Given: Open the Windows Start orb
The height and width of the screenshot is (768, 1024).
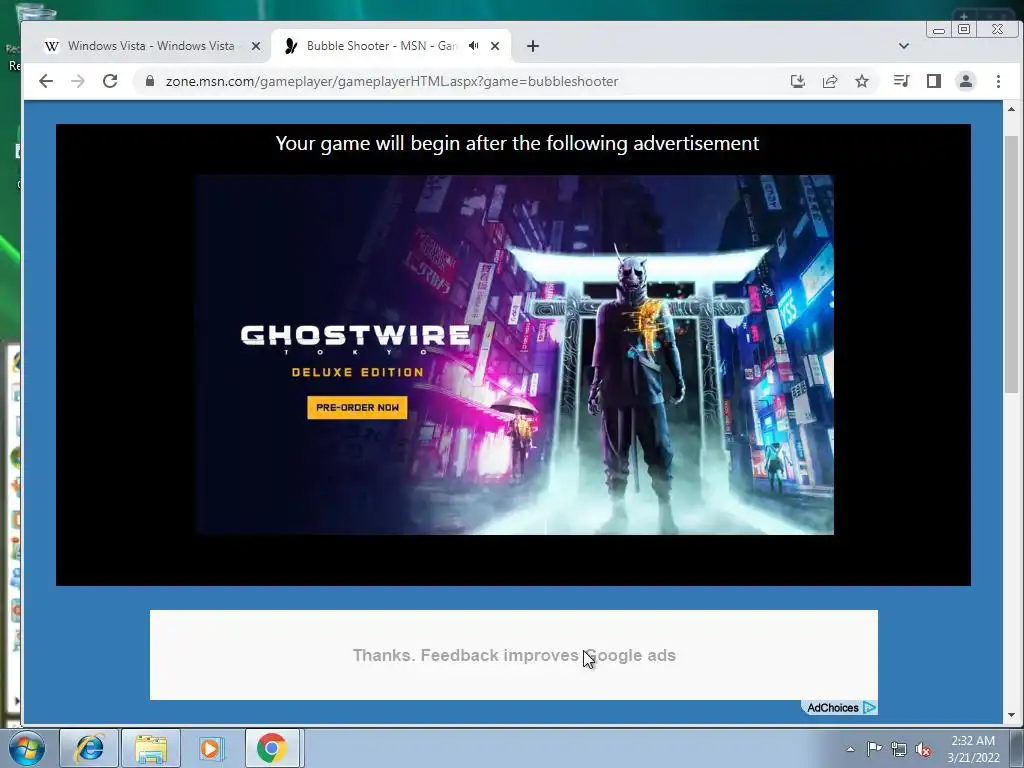Looking at the screenshot, I should tap(26, 748).
